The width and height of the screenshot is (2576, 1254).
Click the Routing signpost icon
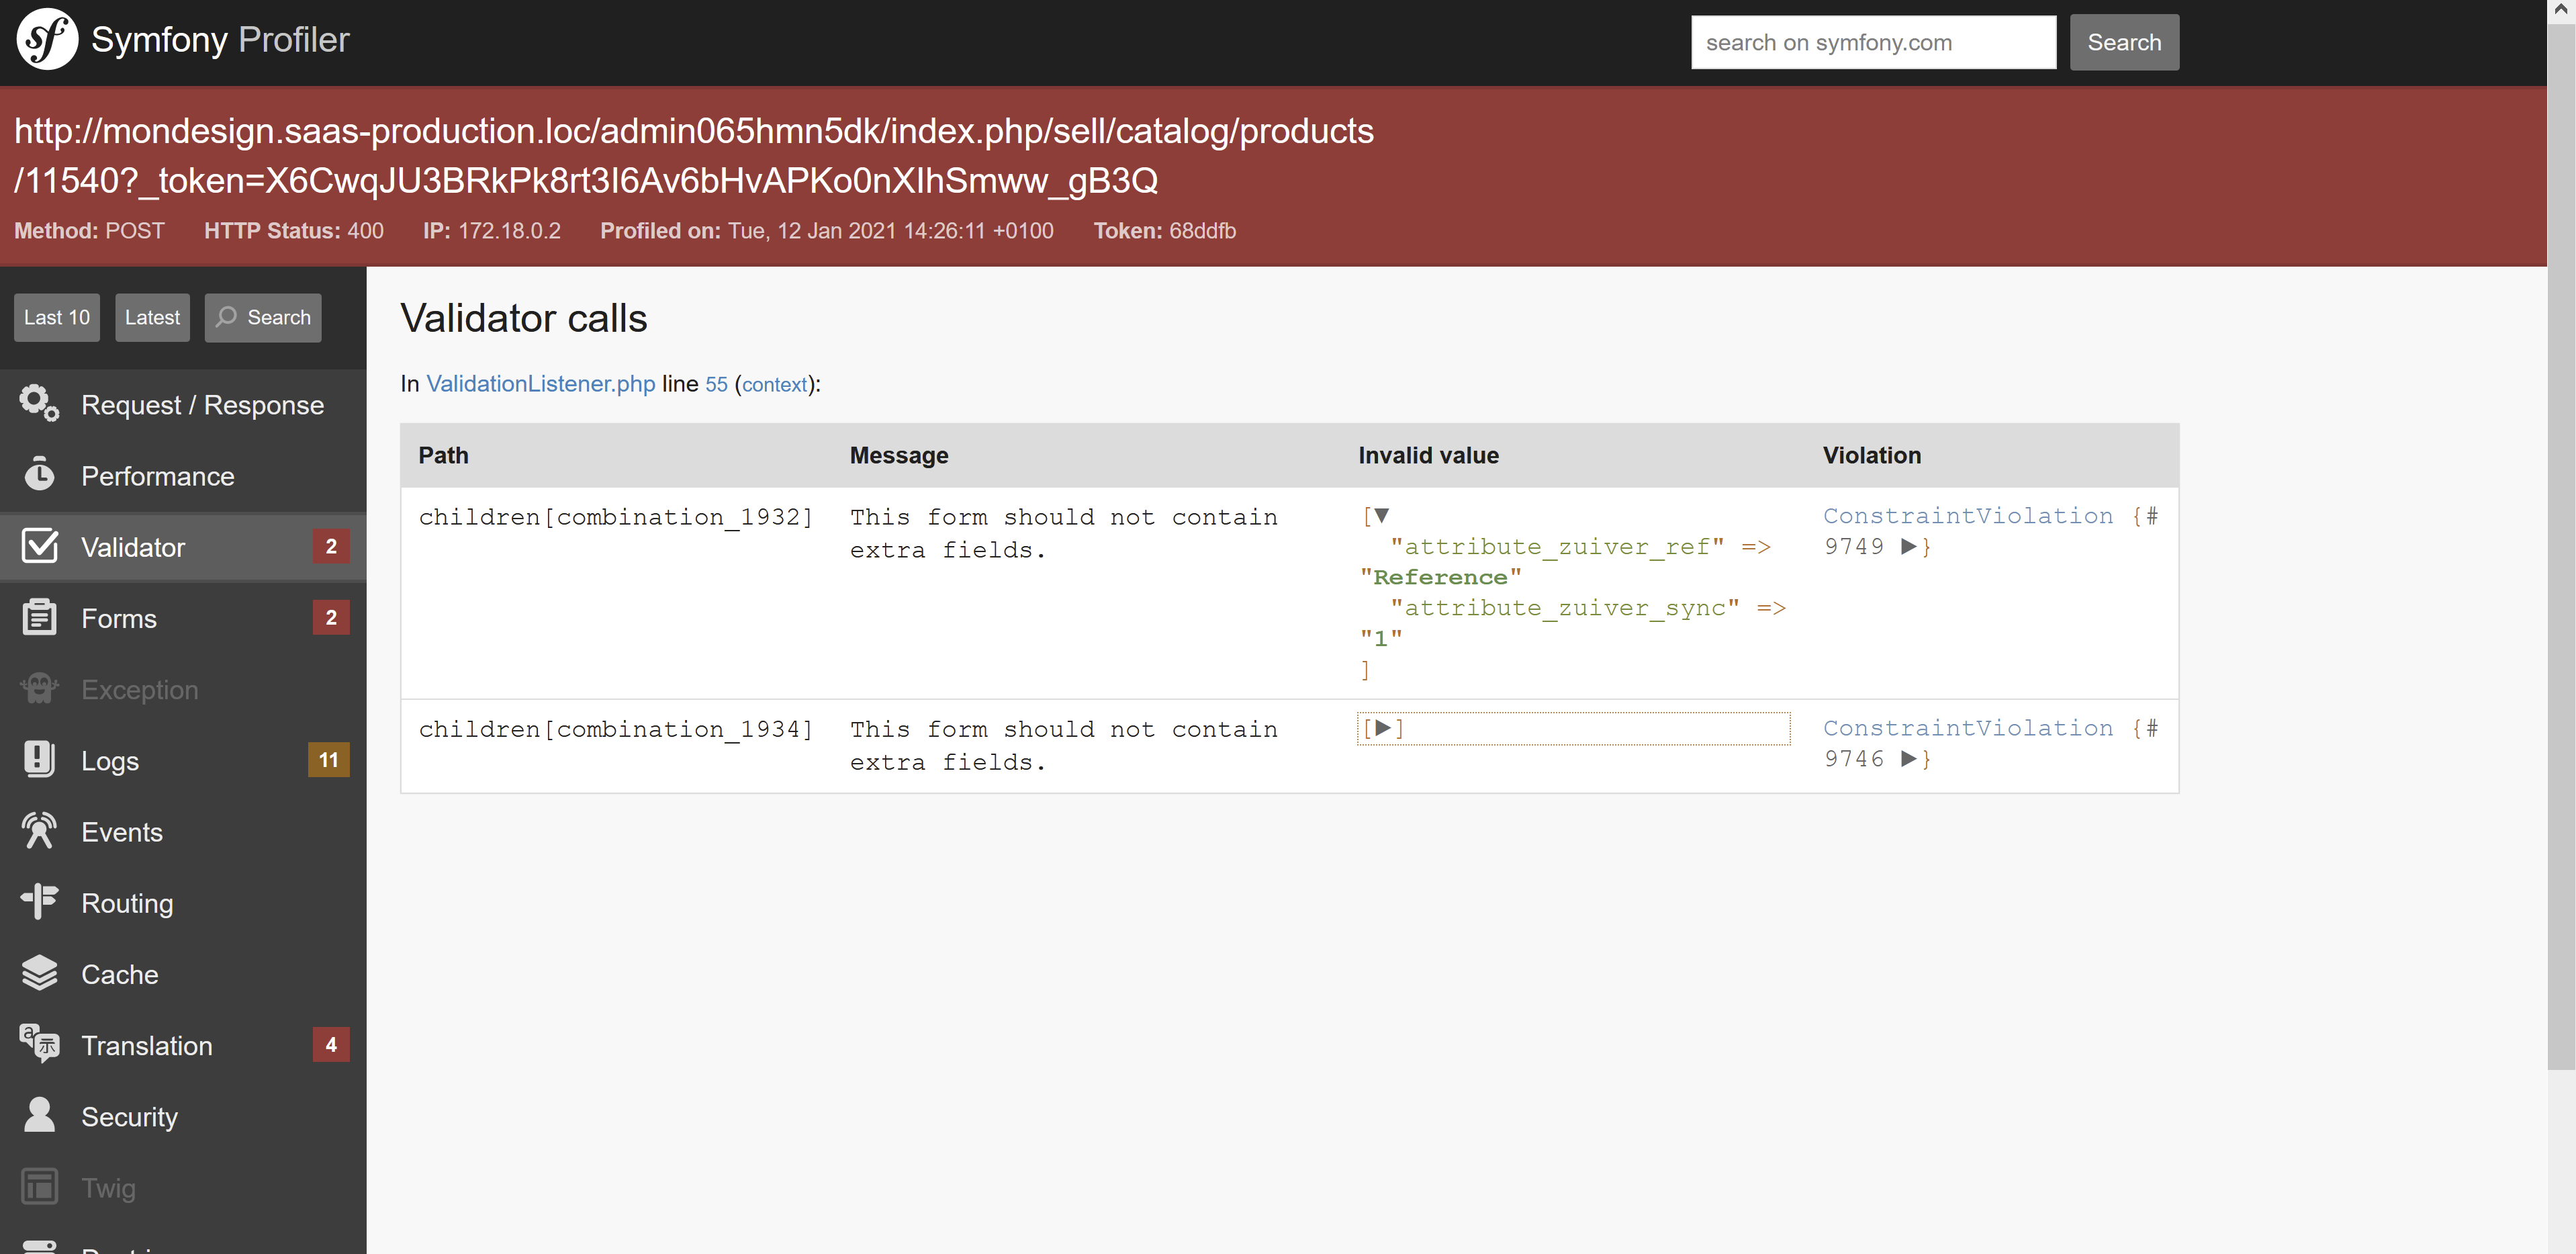click(x=39, y=901)
